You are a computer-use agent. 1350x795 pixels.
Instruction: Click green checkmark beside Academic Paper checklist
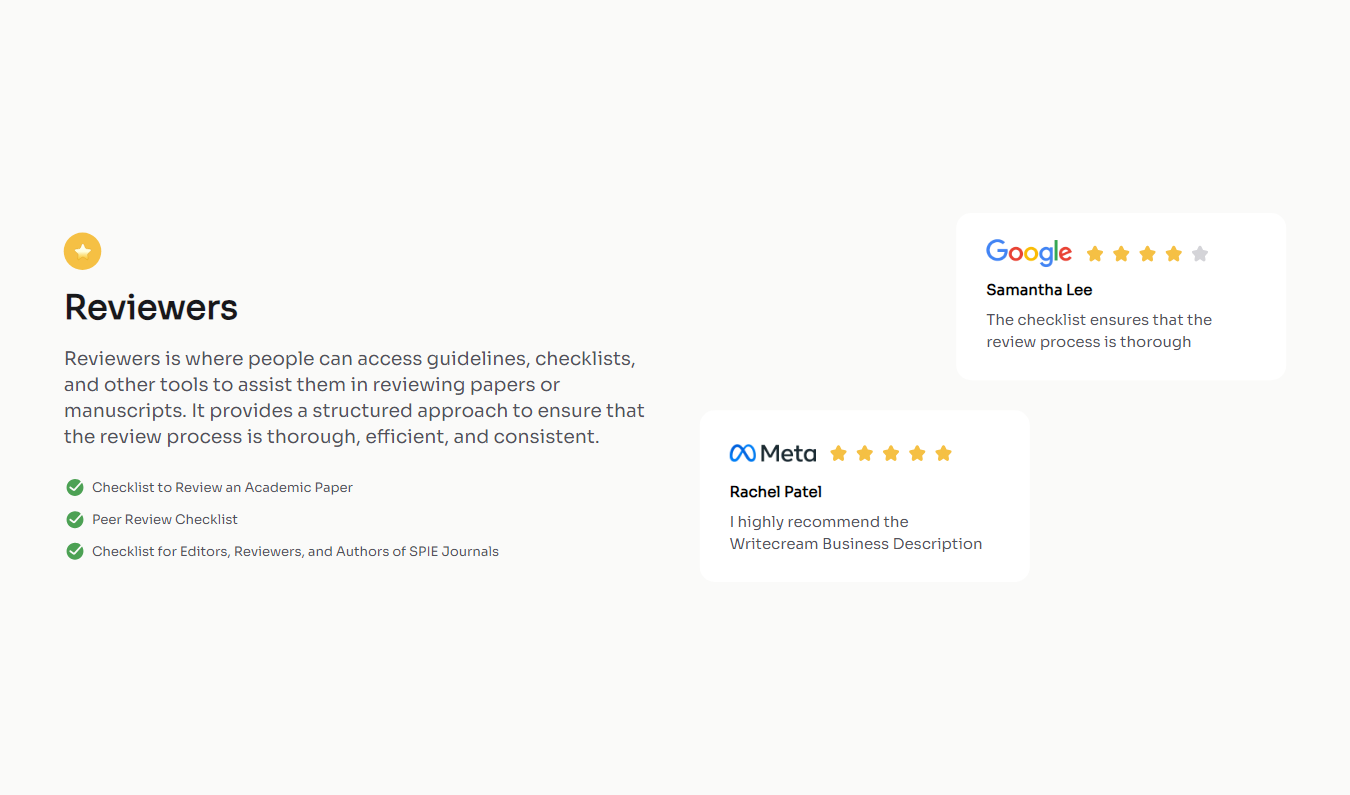pos(75,487)
